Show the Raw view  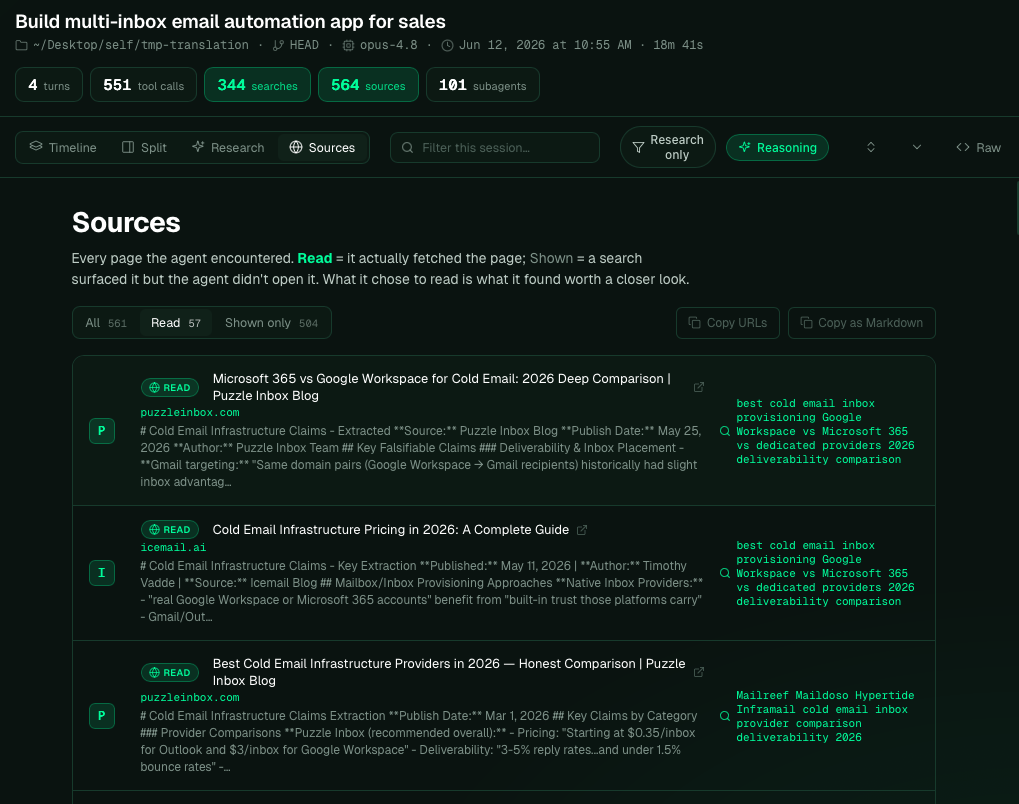click(978, 148)
